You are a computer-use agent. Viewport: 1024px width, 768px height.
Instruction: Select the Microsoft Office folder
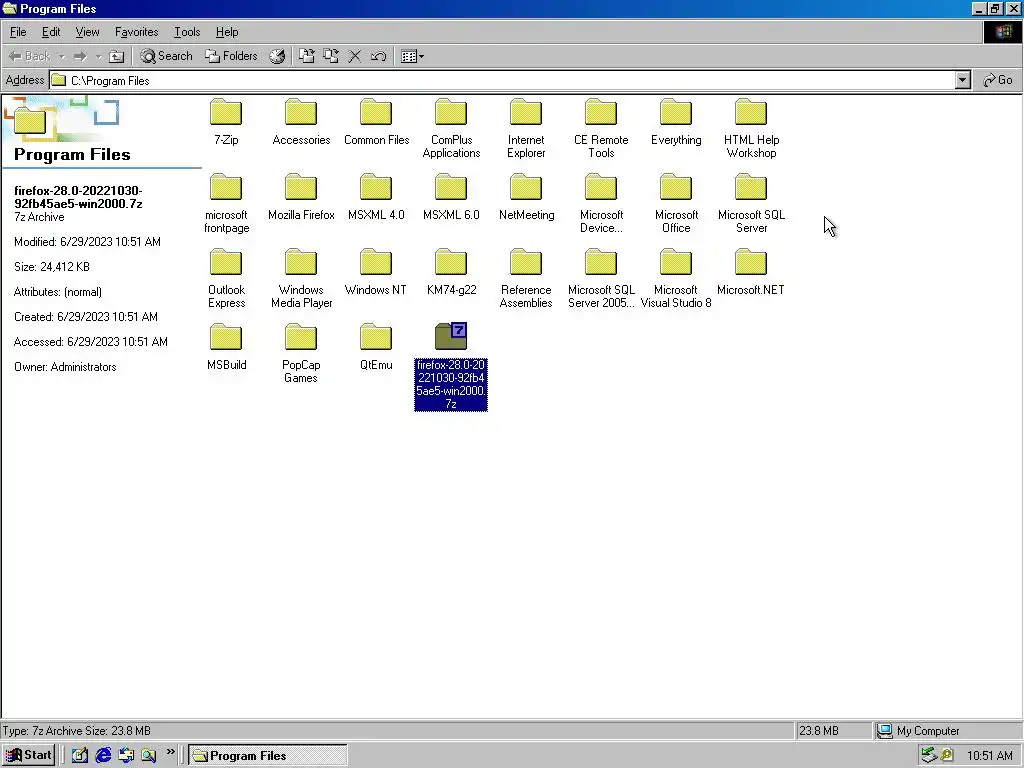[x=676, y=204]
